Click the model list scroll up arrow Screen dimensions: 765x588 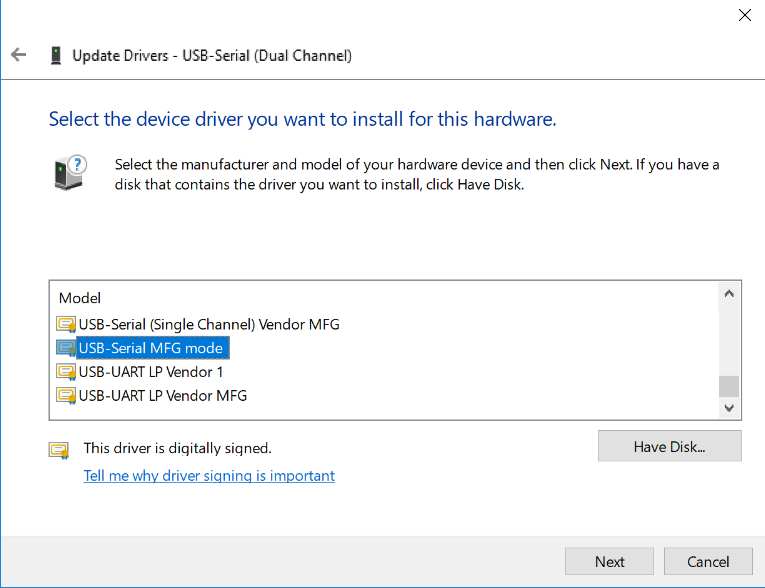(729, 293)
